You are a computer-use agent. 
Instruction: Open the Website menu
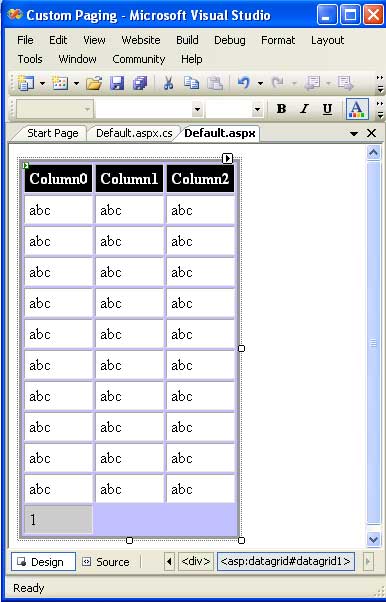(141, 40)
